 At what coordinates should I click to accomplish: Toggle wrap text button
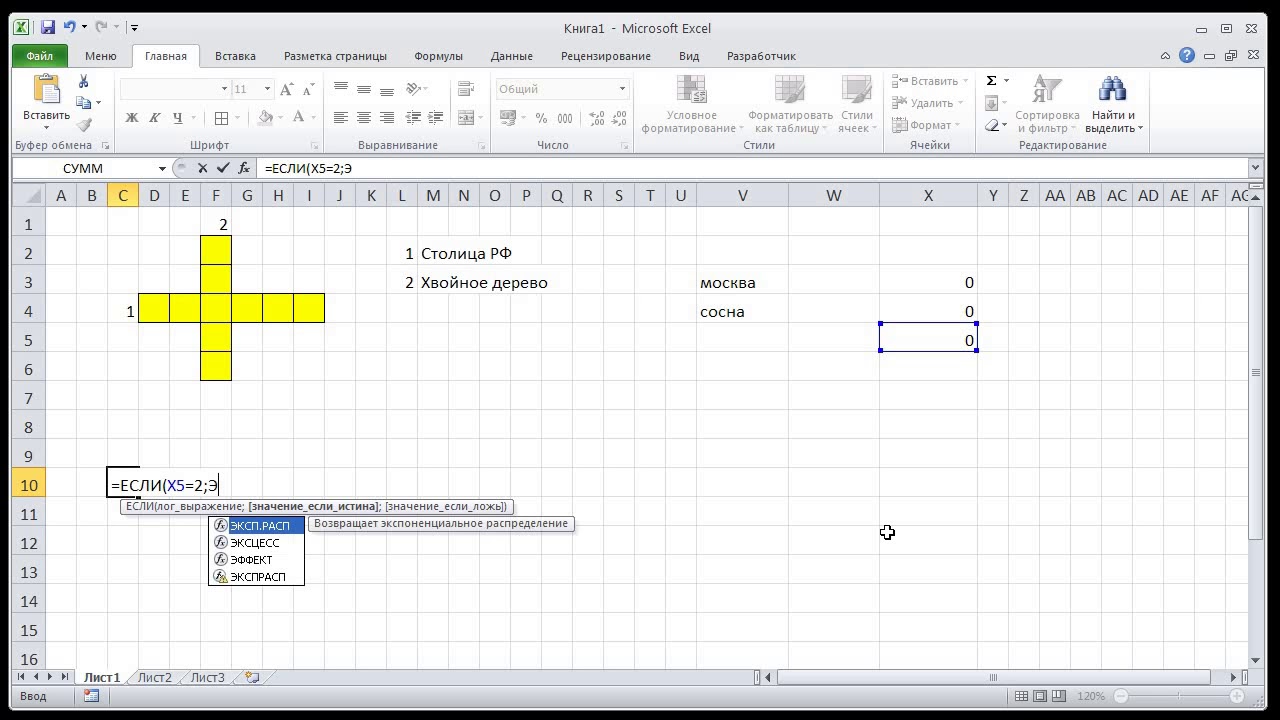(x=464, y=89)
